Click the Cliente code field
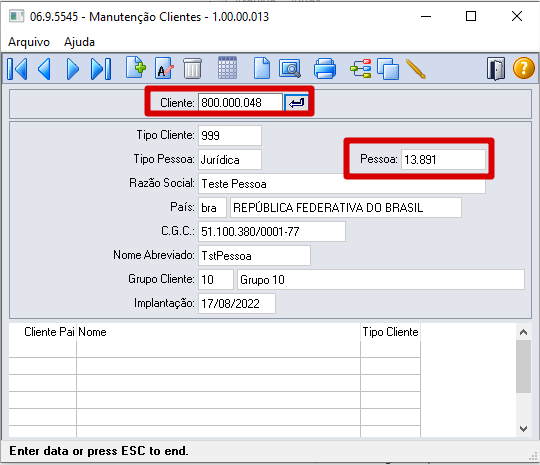 240,103
